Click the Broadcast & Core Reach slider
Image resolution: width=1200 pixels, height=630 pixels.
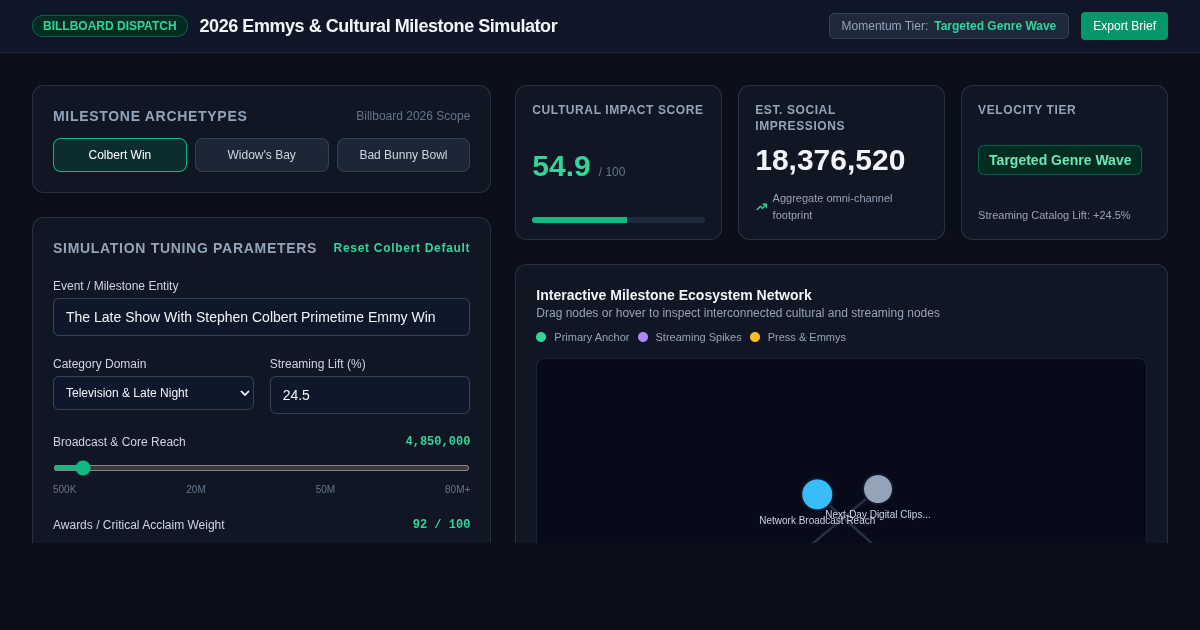pos(261,468)
